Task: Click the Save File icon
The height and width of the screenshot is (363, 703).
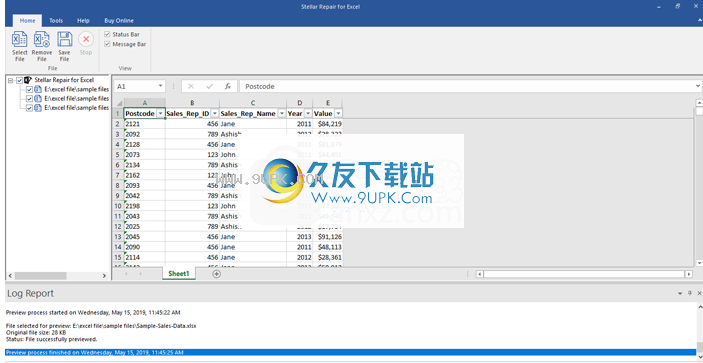Action: tap(65, 39)
